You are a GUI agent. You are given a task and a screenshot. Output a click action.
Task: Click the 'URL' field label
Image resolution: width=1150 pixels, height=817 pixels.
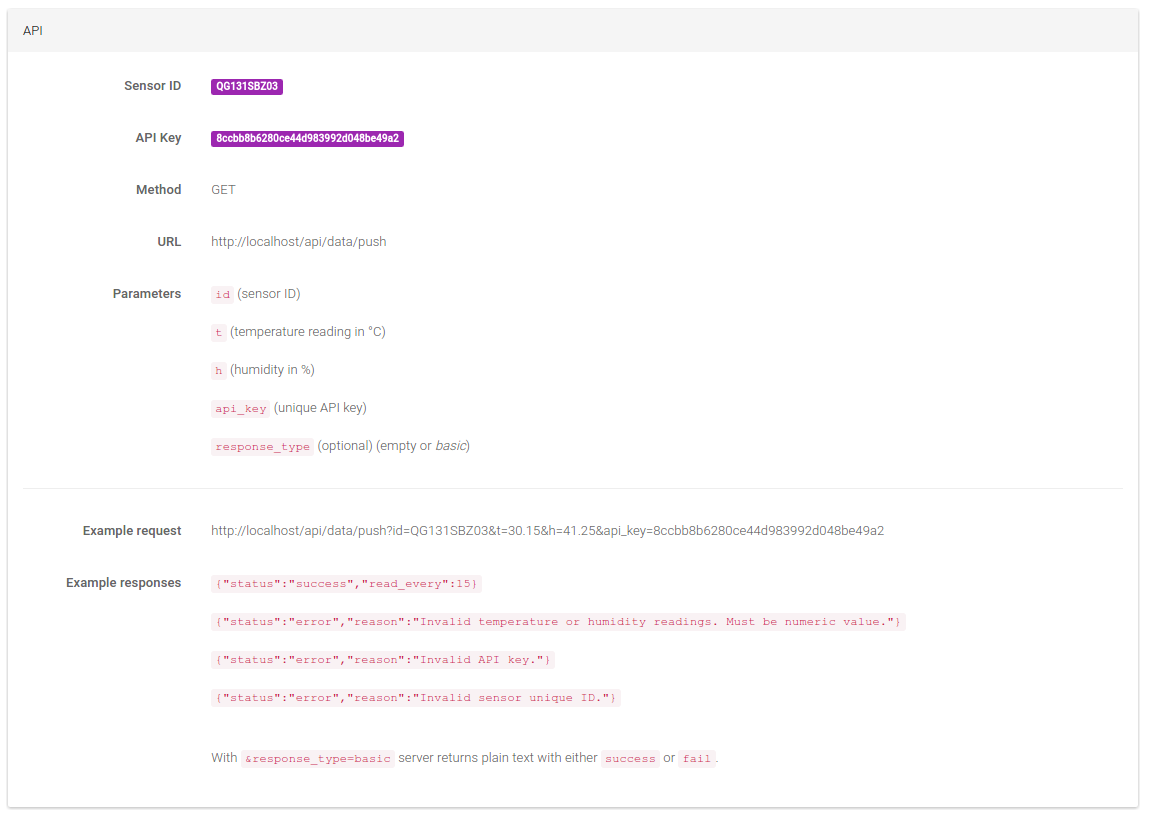coord(169,242)
